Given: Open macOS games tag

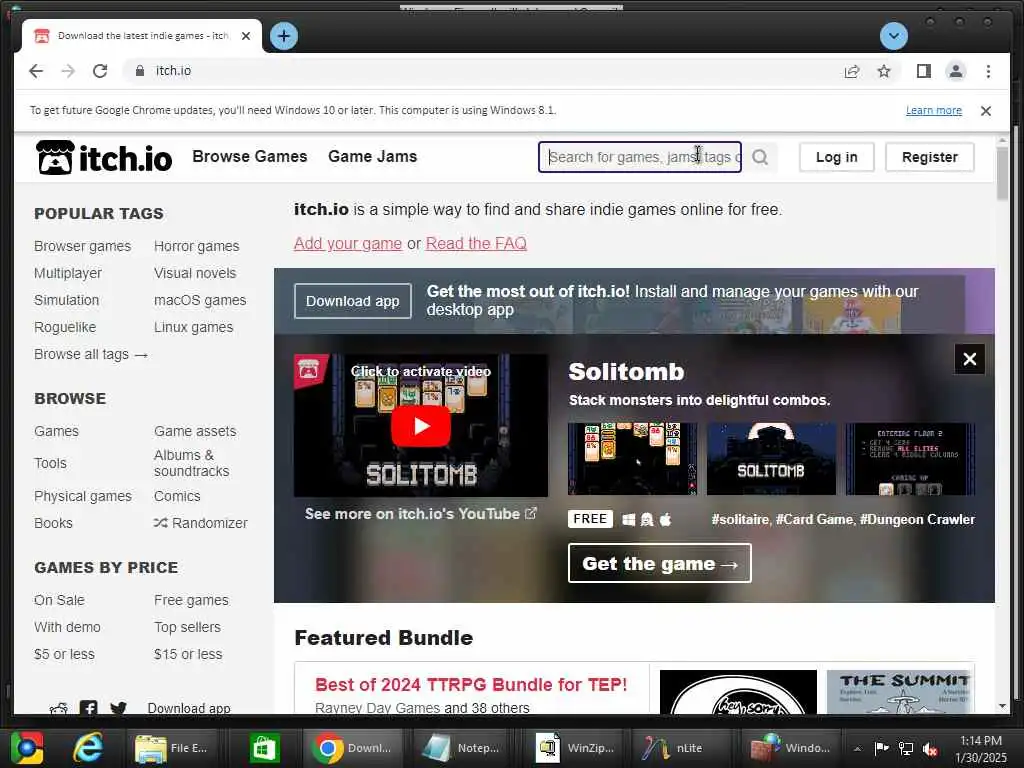Looking at the screenshot, I should (x=200, y=300).
